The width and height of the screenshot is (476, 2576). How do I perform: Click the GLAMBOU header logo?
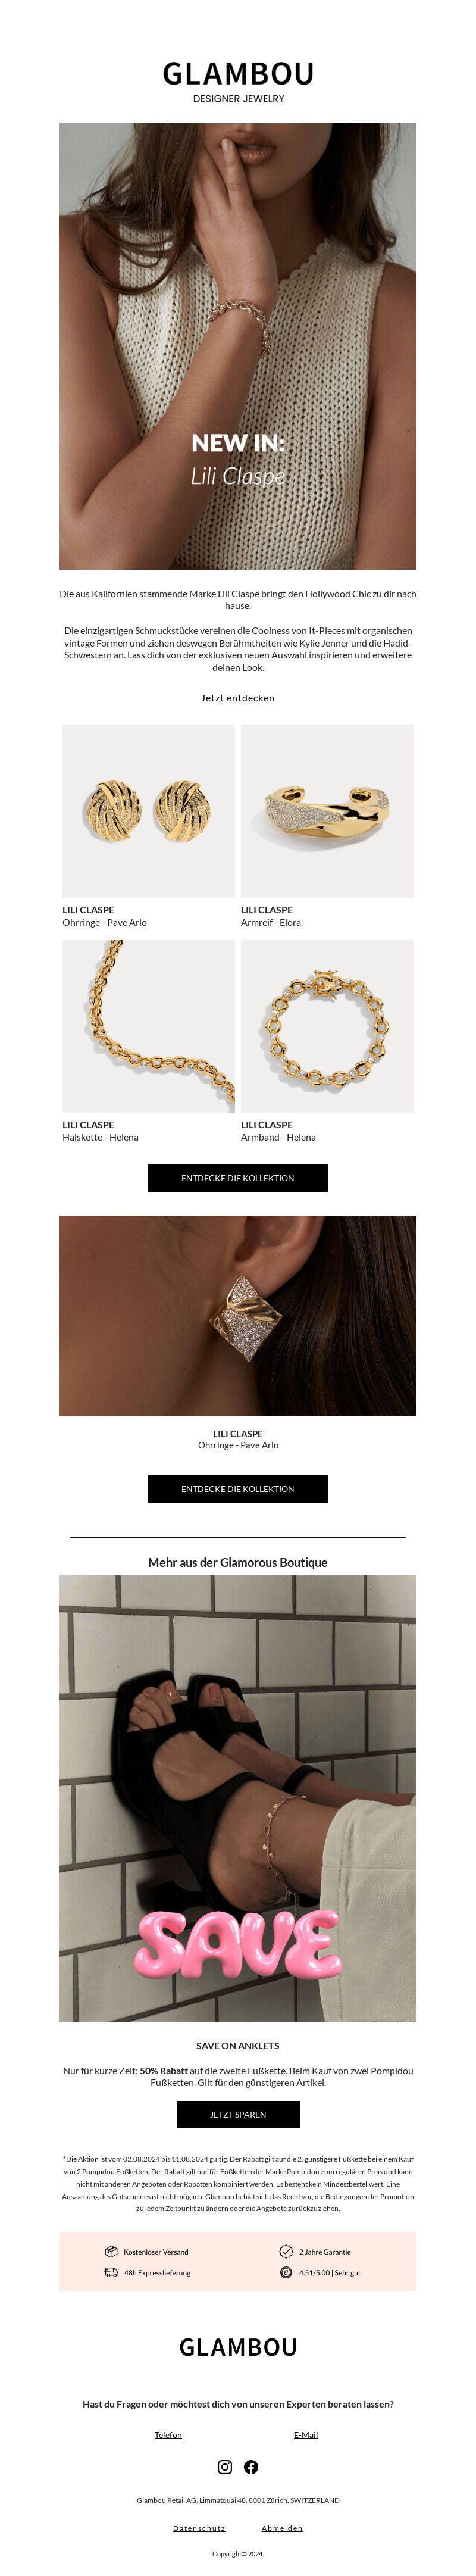coord(238,74)
